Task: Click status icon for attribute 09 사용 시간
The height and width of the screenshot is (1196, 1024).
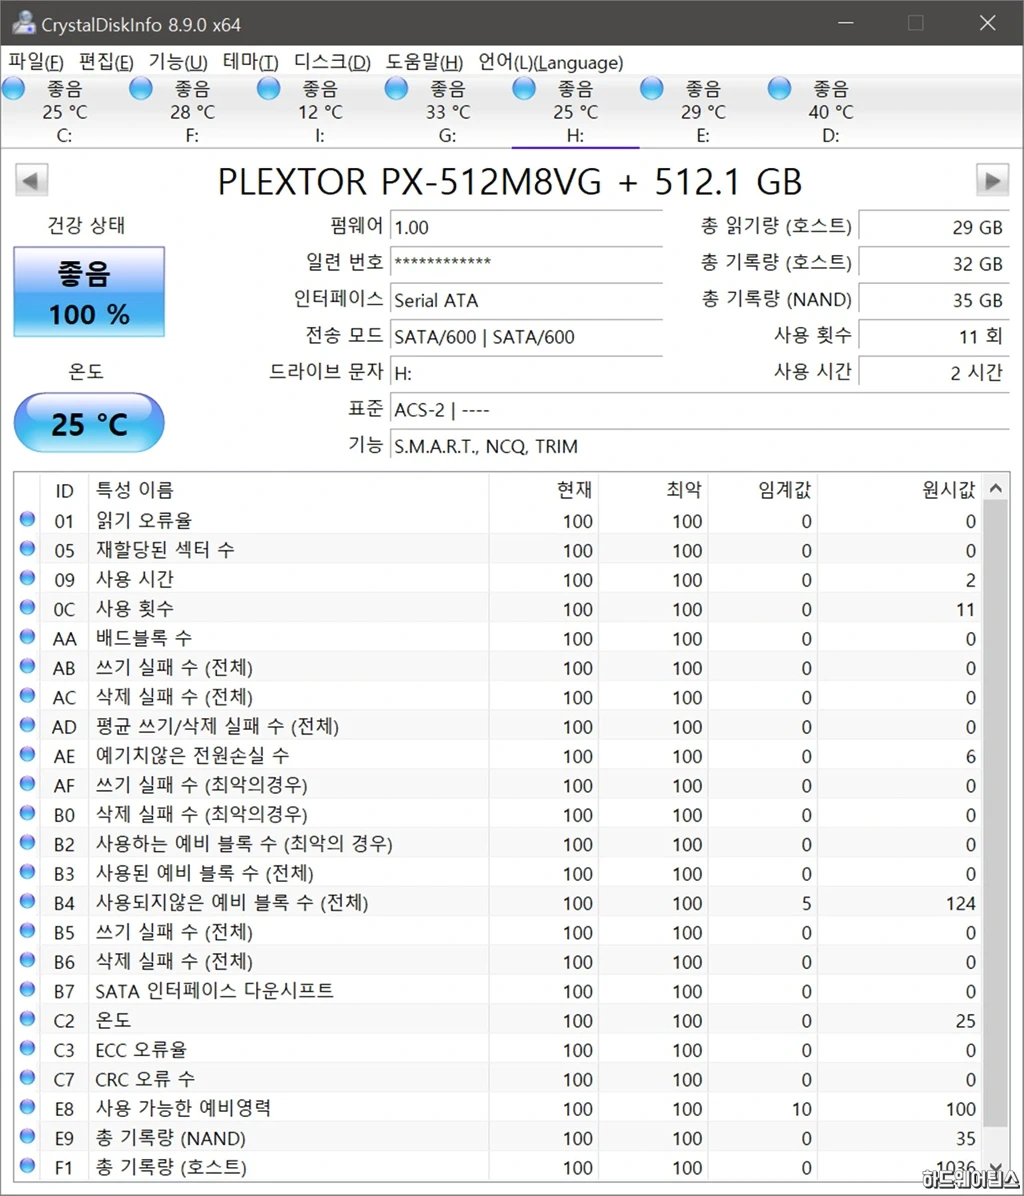Action: (x=27, y=578)
